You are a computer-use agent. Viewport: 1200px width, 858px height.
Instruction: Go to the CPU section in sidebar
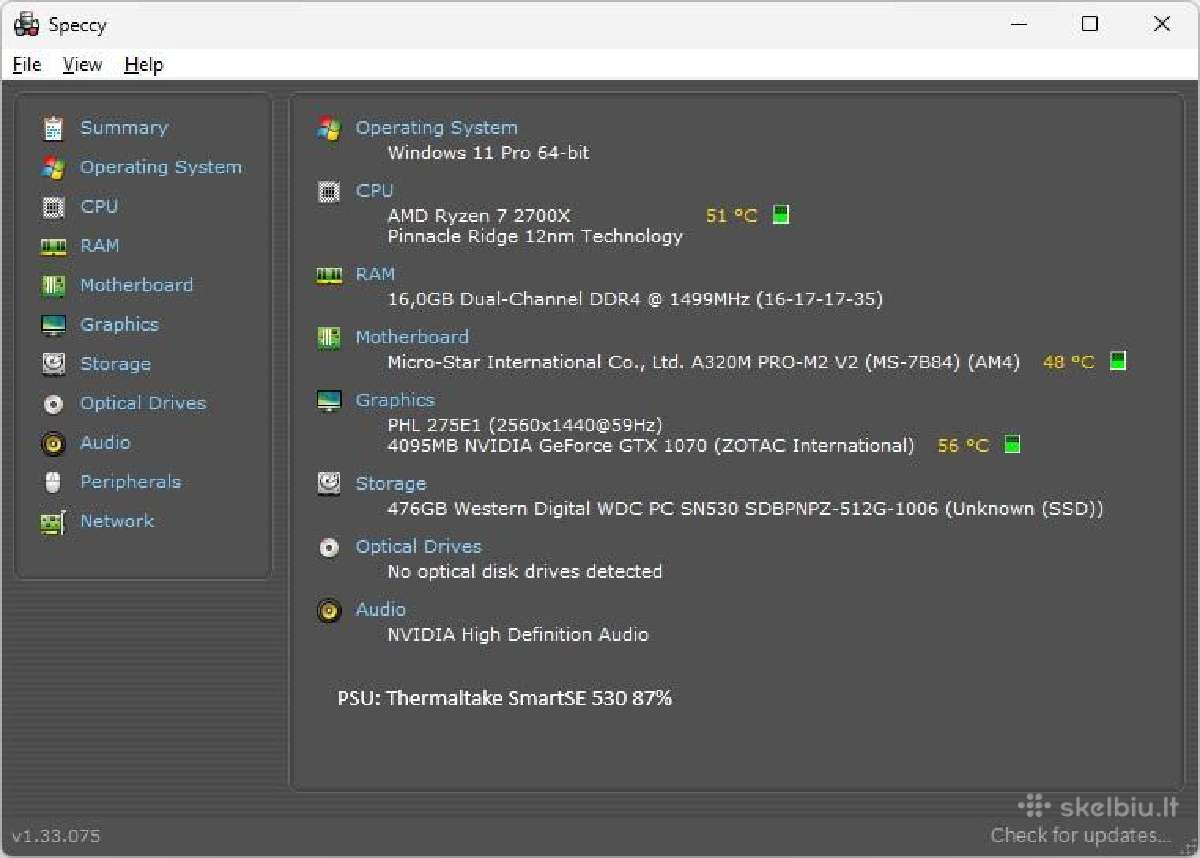coord(99,206)
